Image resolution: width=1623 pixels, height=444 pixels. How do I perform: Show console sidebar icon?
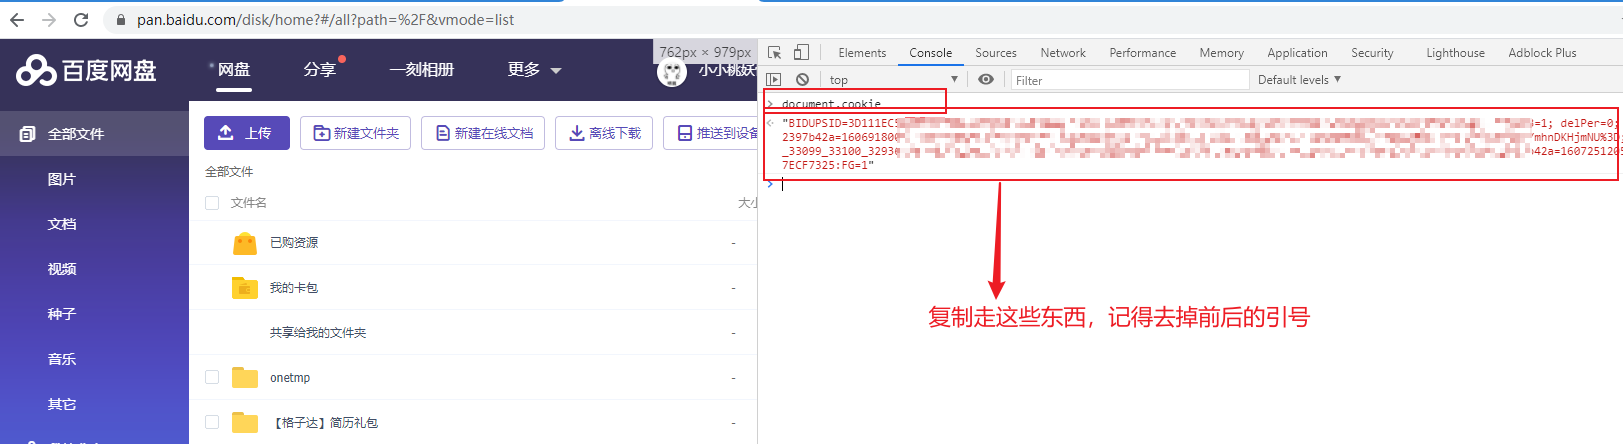pos(774,79)
